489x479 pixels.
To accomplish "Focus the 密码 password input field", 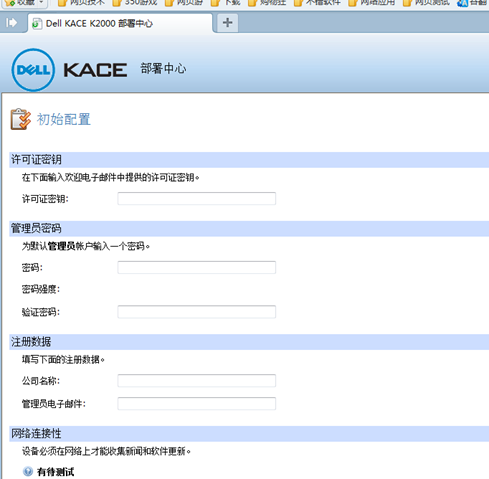I will click(197, 267).
